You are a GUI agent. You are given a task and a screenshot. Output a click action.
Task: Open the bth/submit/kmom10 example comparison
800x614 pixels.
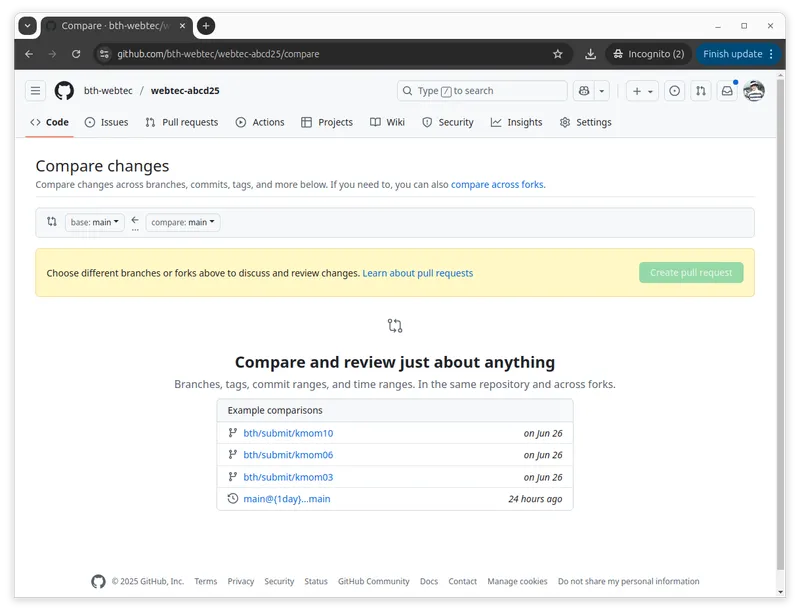coord(288,433)
